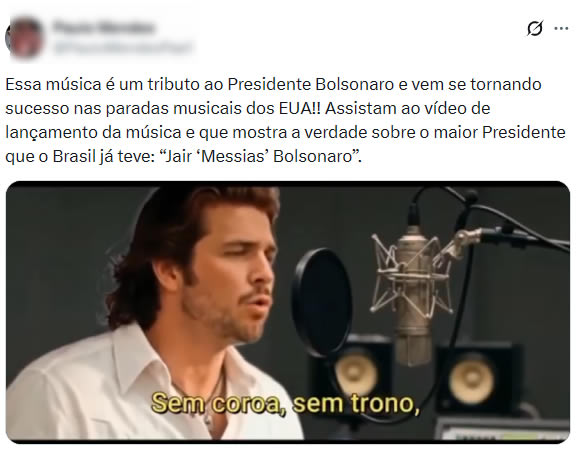Image resolution: width=580 pixels, height=459 pixels.
Task: Open the blurred profile avatar
Action: coord(24,37)
